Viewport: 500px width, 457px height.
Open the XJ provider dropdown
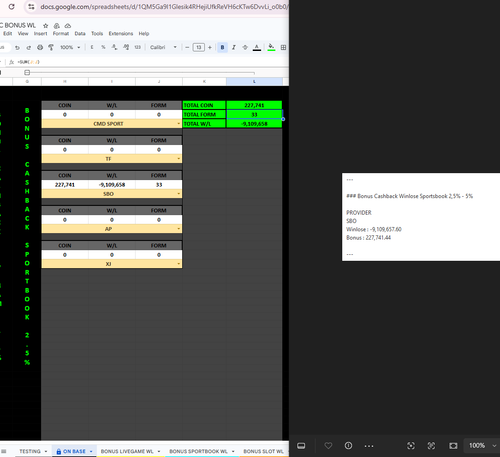179,264
